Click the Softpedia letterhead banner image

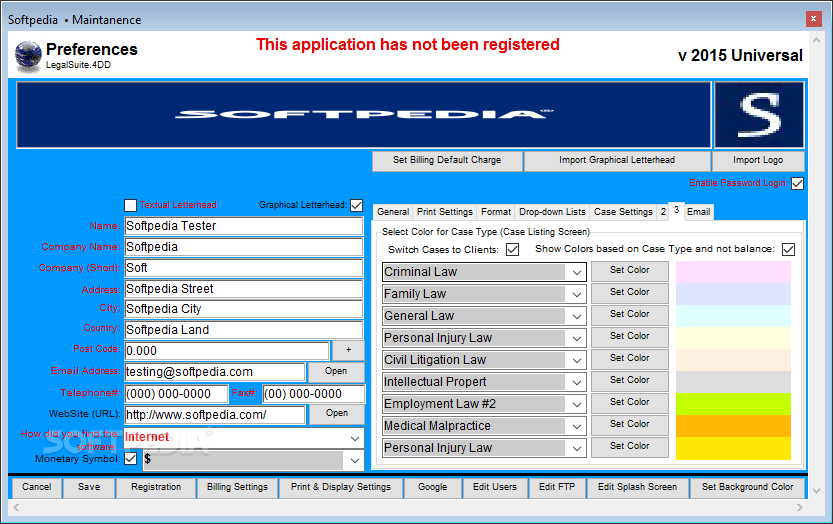pyautogui.click(x=364, y=115)
